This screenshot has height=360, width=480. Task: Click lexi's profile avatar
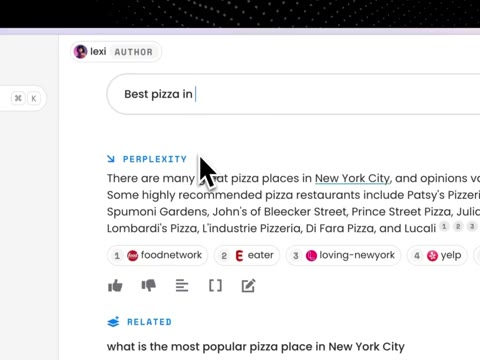click(x=81, y=52)
